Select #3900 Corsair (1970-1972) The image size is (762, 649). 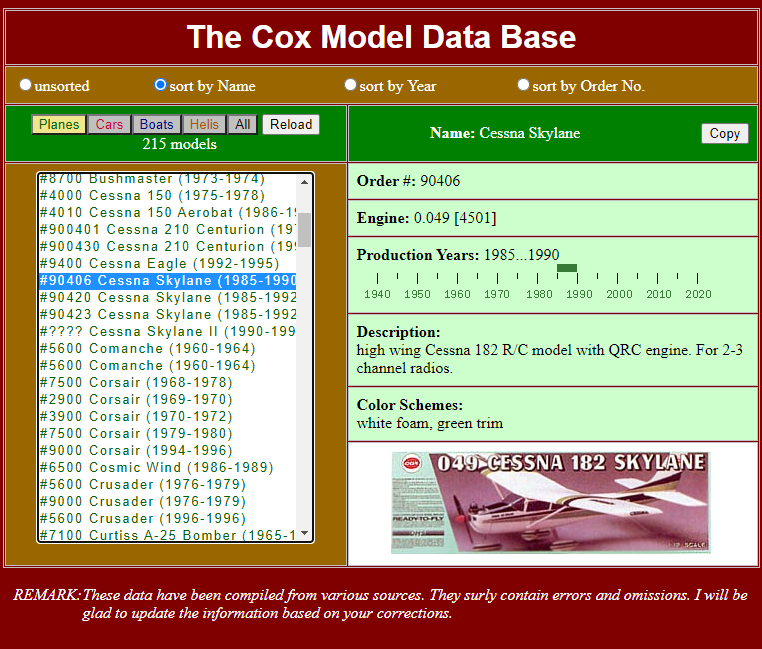coord(168,417)
